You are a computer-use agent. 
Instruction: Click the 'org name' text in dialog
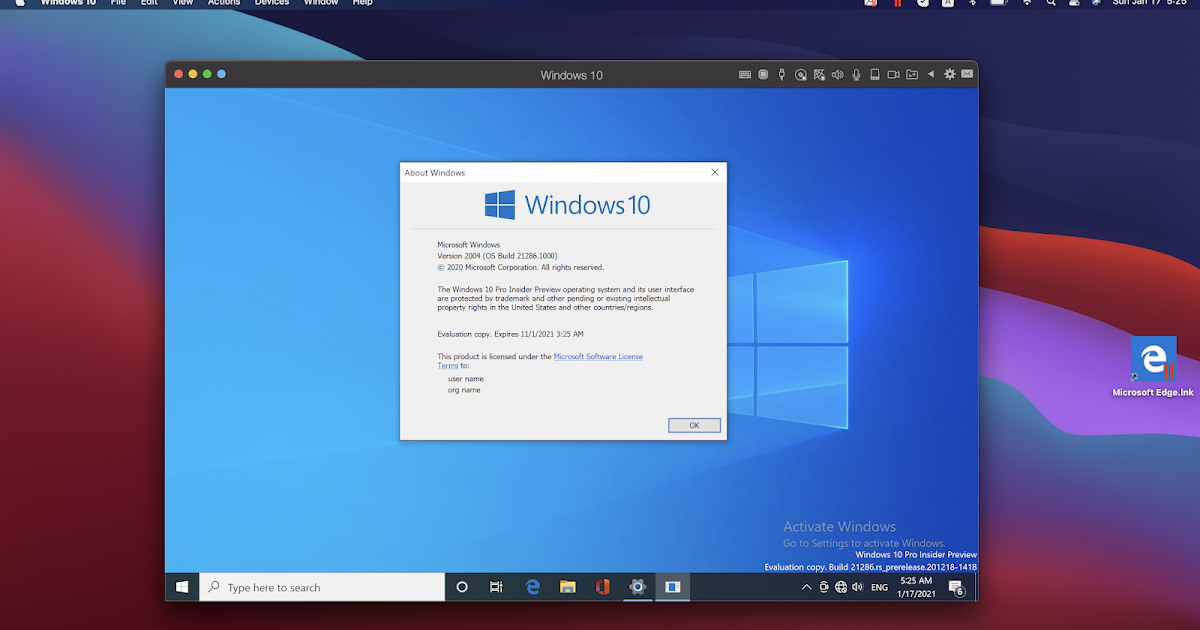[x=464, y=390]
